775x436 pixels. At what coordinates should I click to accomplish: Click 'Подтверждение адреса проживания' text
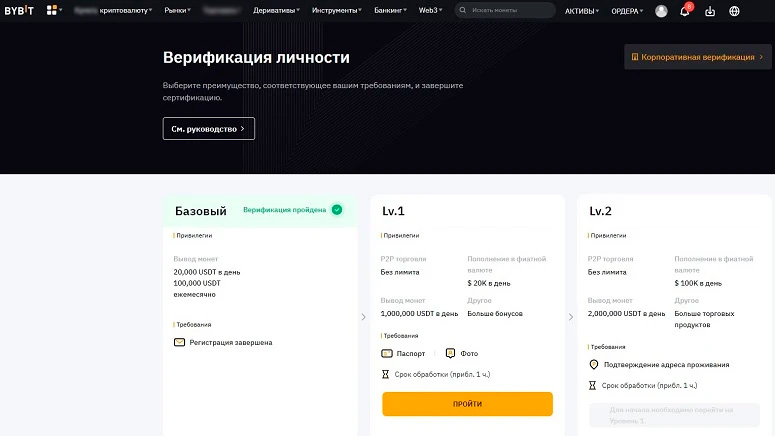pyautogui.click(x=666, y=364)
